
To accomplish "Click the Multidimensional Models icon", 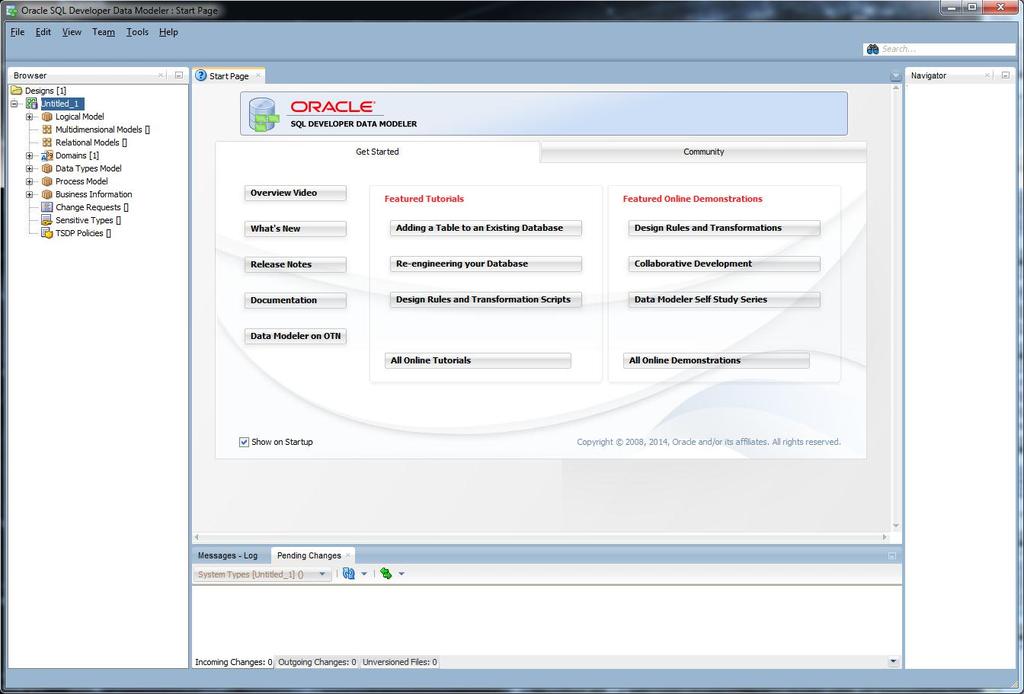I will [47, 129].
